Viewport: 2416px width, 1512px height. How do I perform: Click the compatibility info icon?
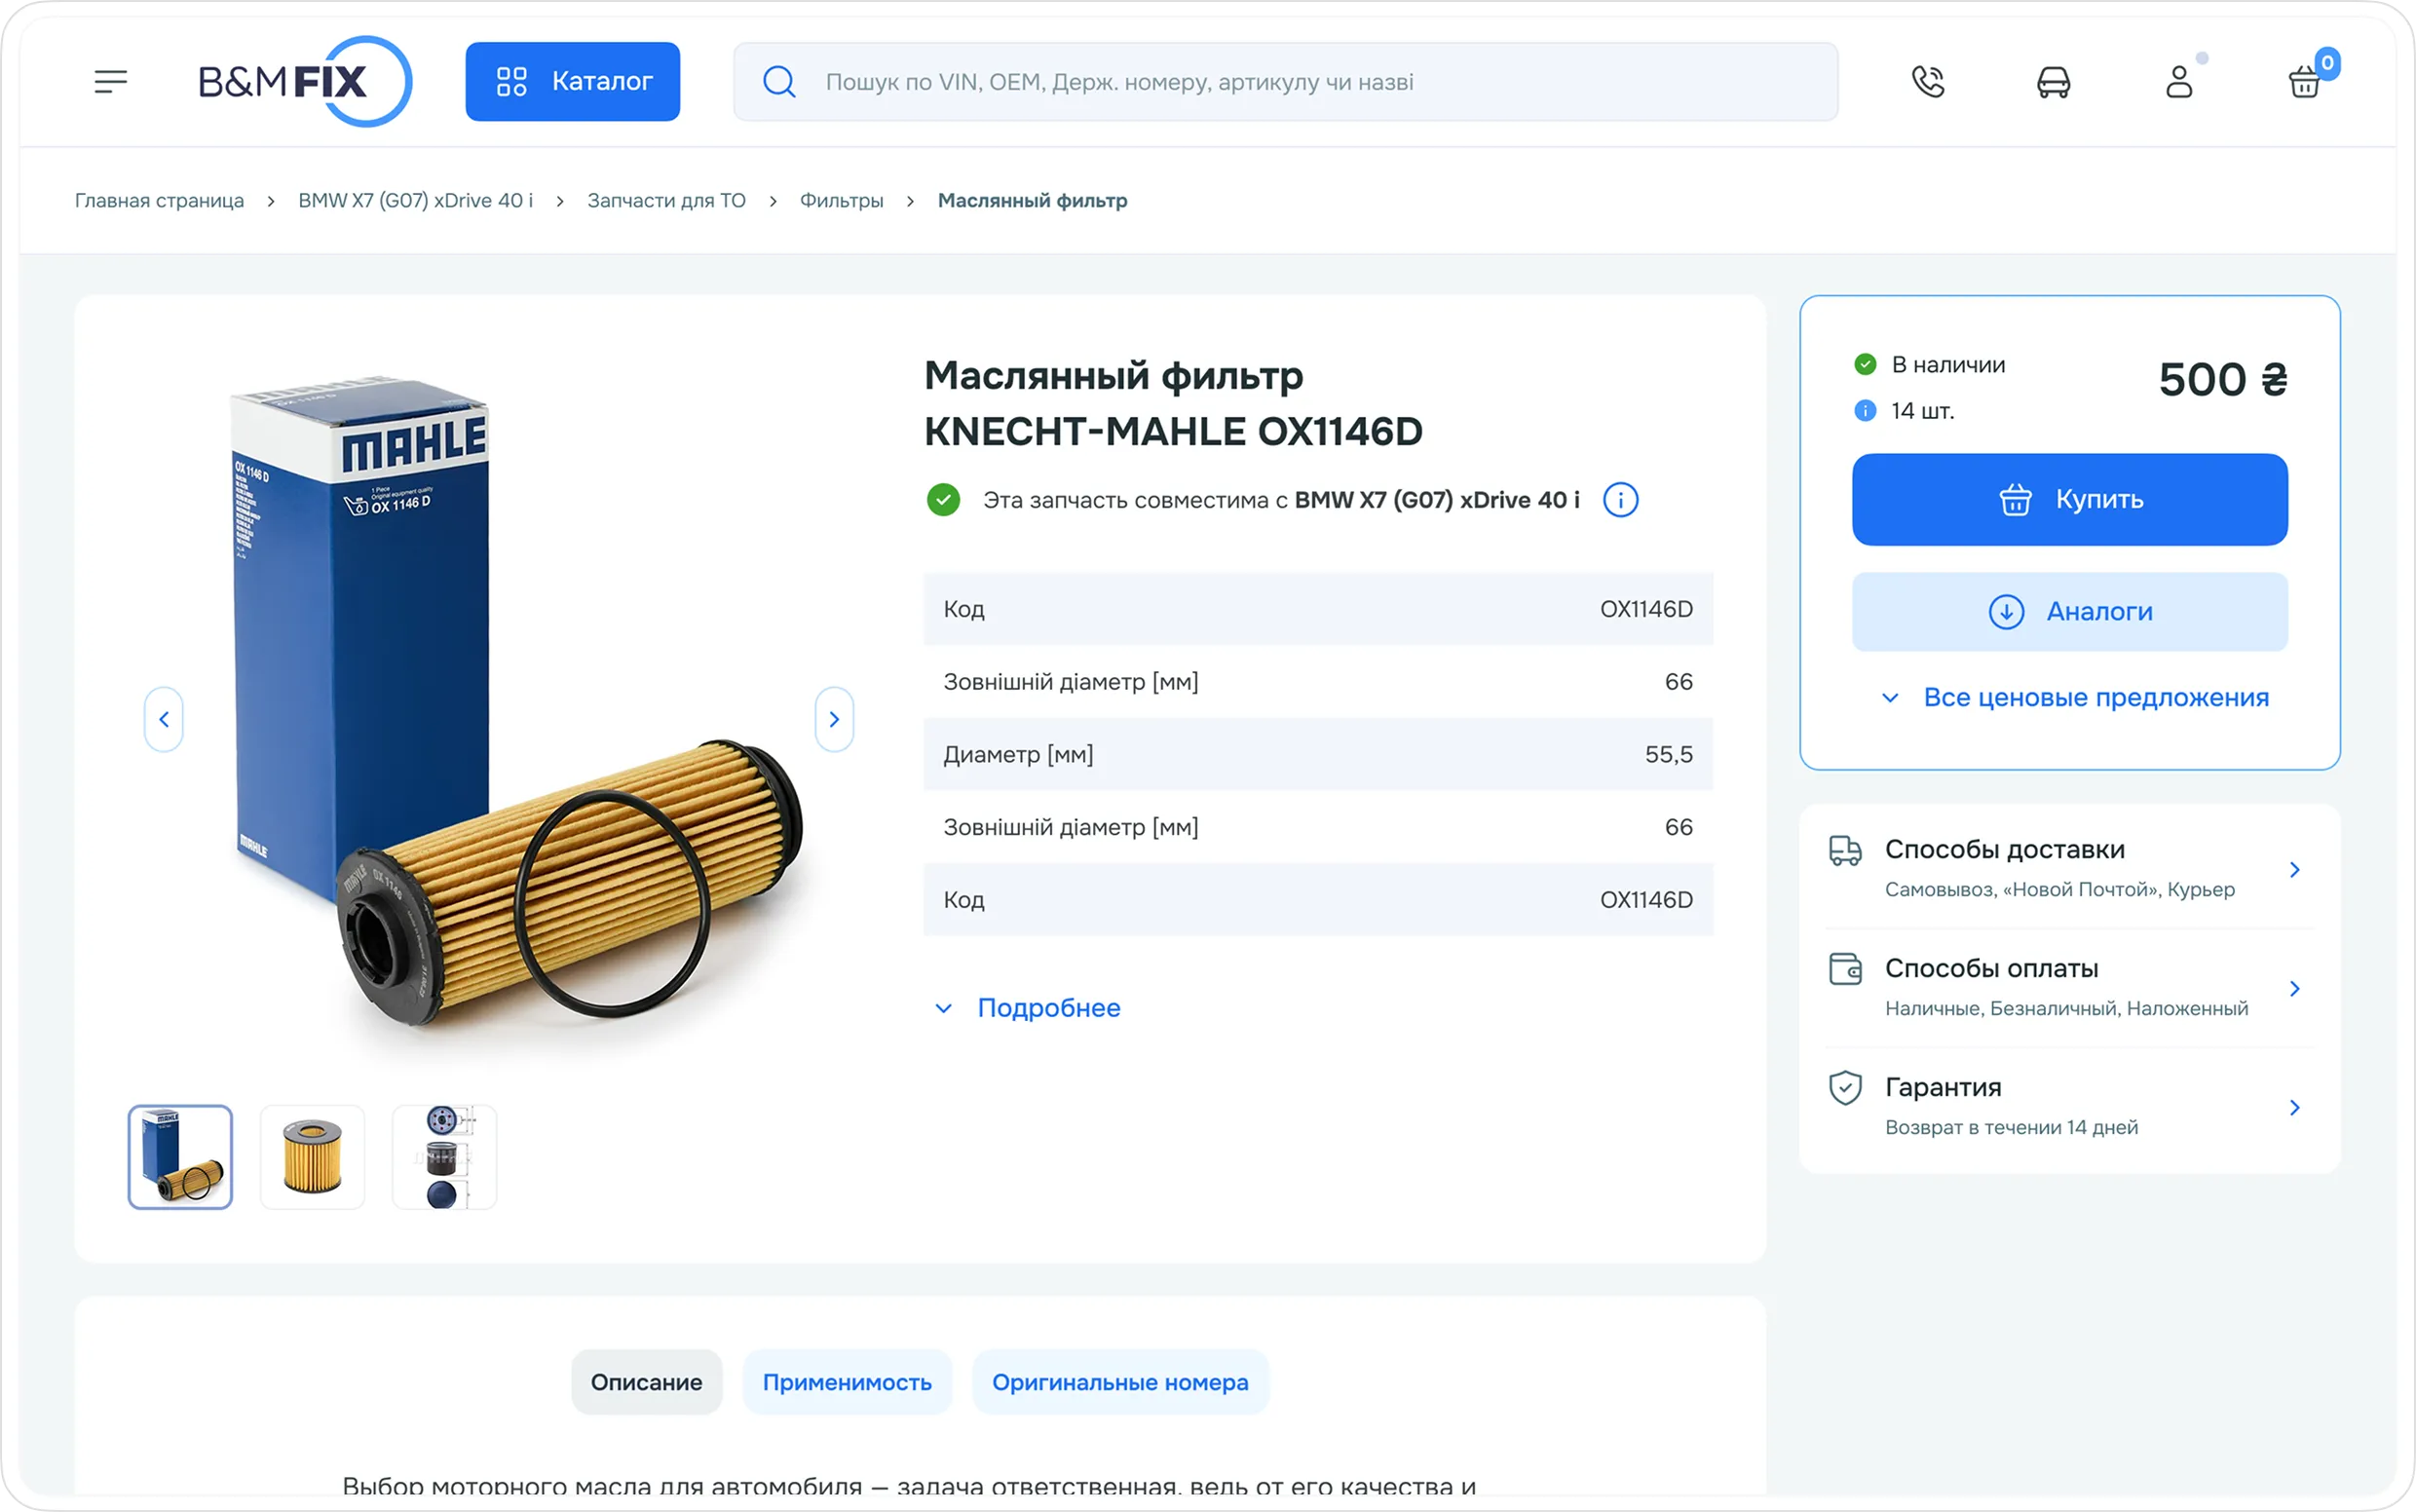[x=1620, y=500]
